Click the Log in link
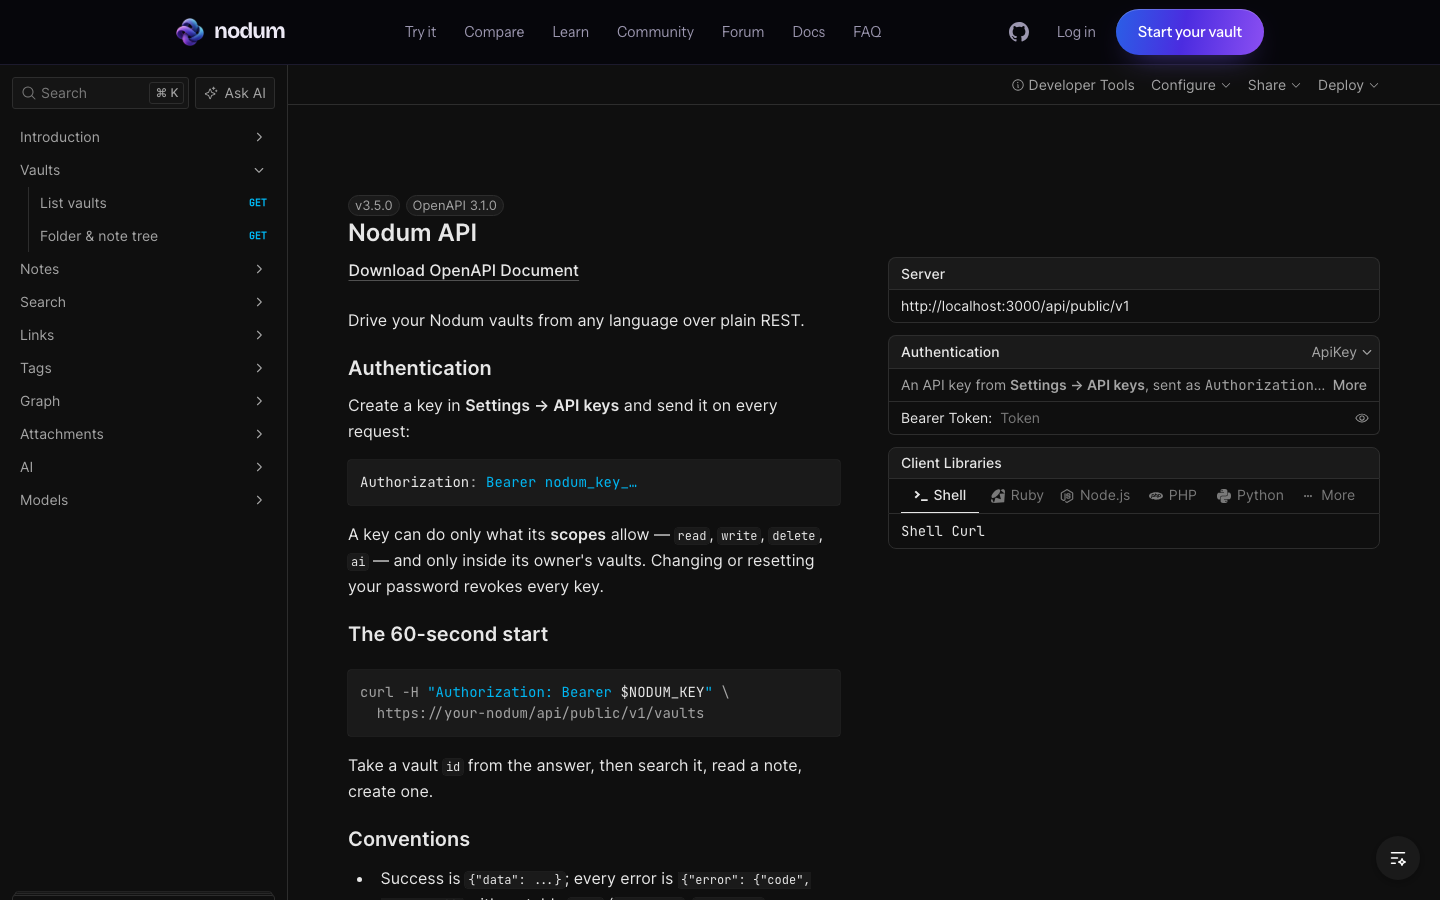The width and height of the screenshot is (1440, 900). (1076, 32)
